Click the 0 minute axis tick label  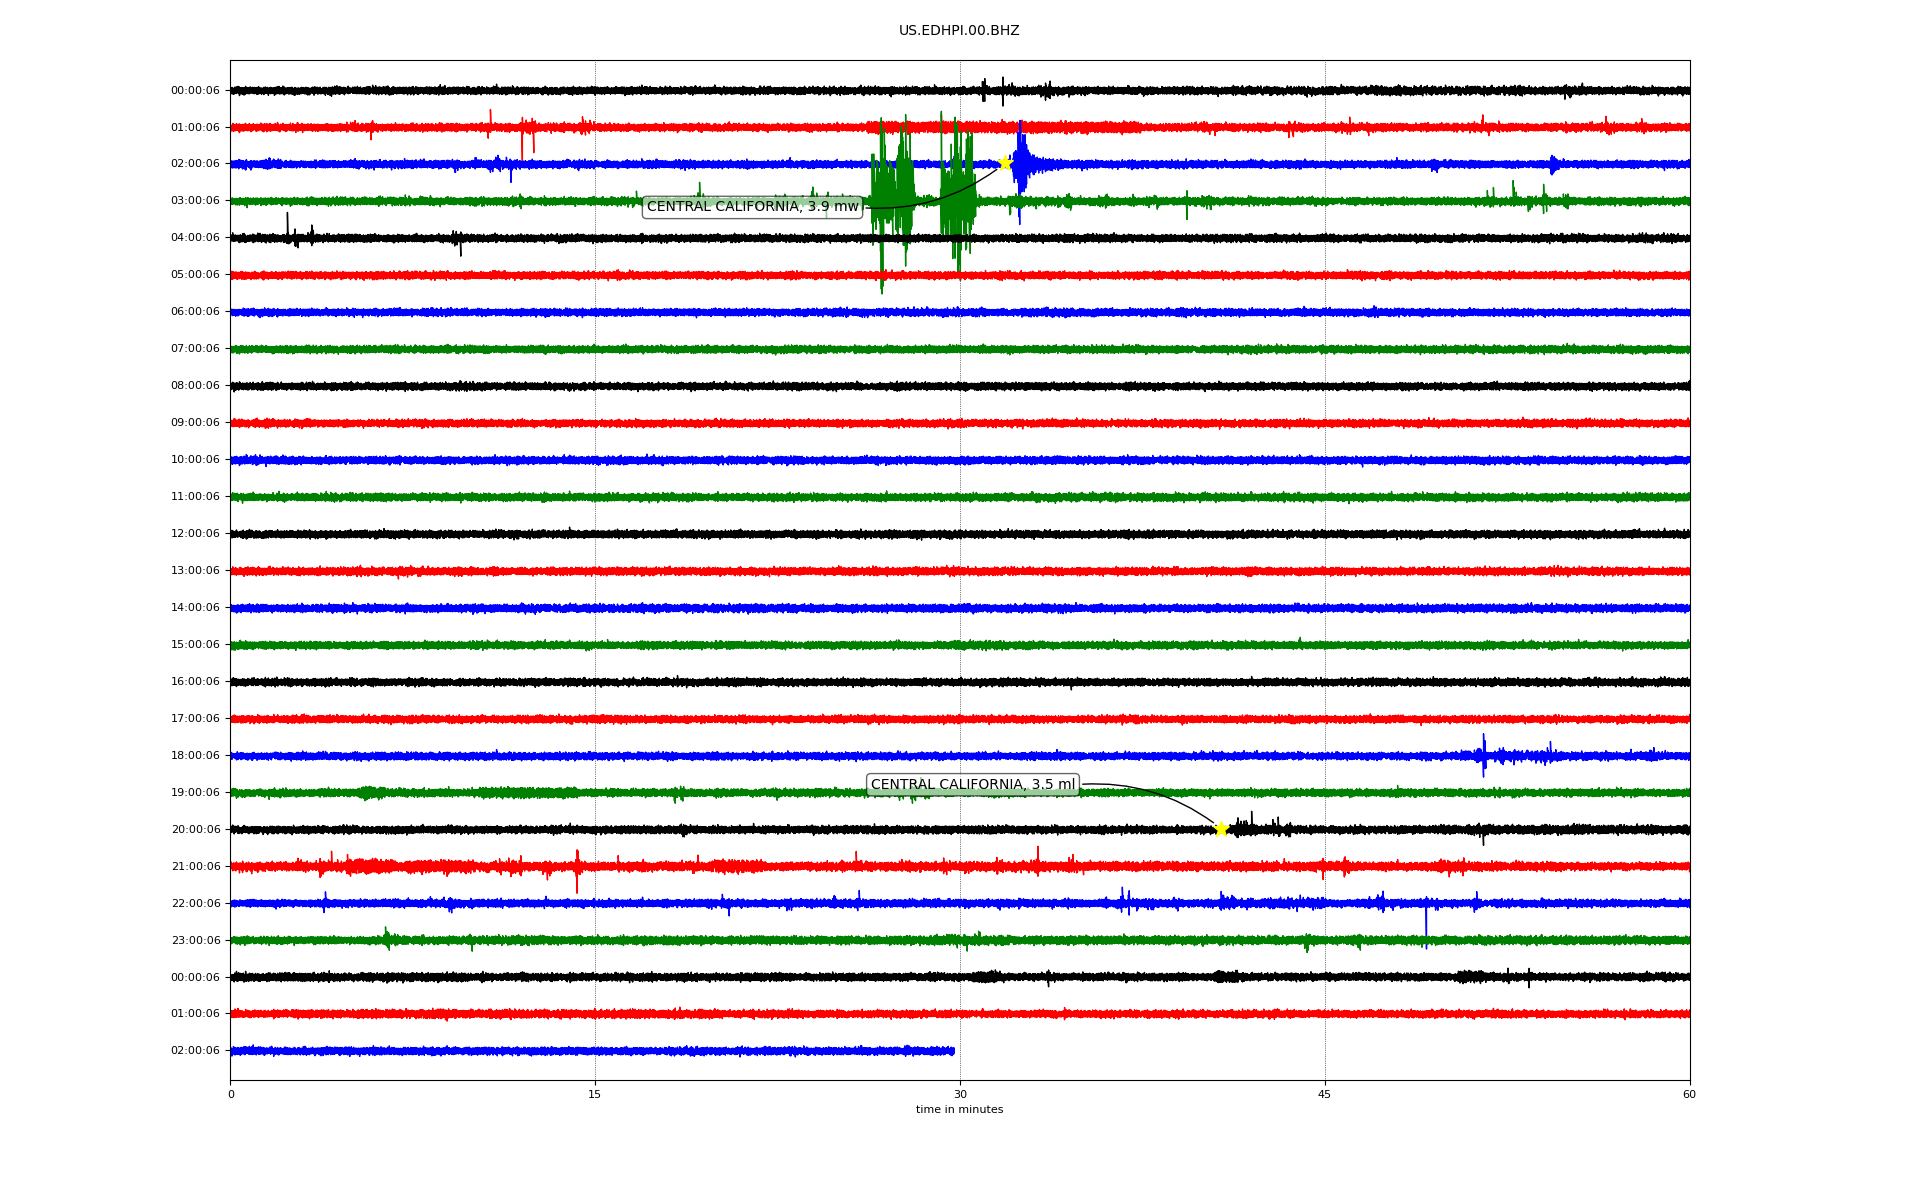(x=231, y=1094)
